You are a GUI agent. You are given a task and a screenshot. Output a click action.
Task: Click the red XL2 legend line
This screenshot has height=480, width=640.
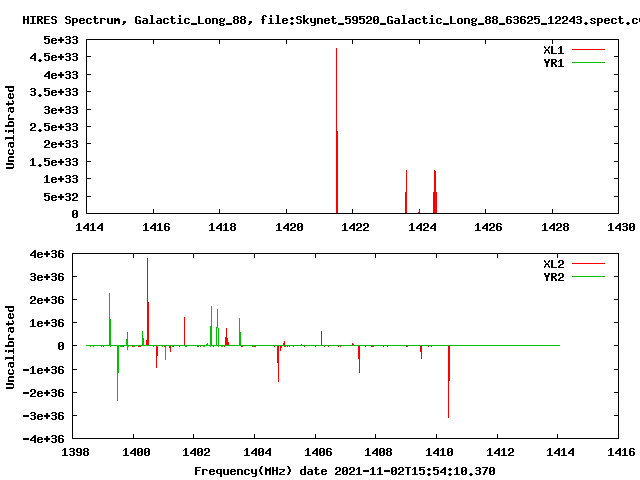[x=588, y=264]
